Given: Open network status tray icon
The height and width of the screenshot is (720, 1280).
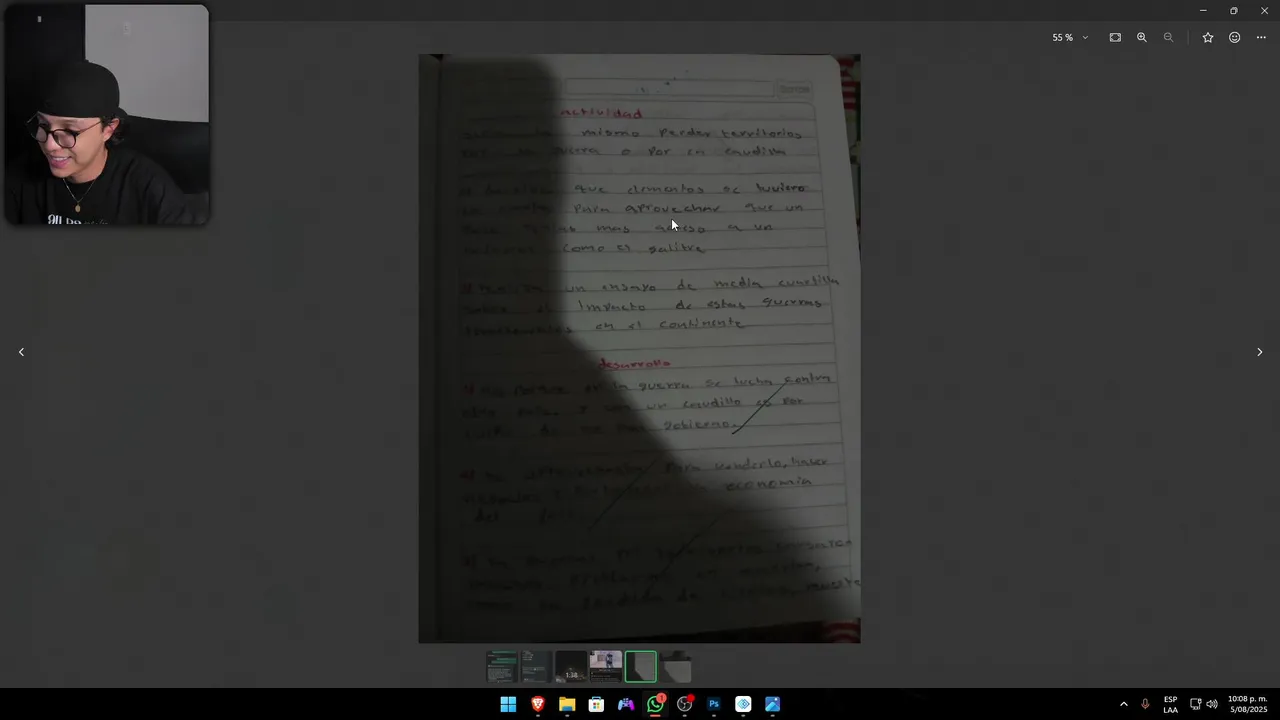Looking at the screenshot, I should pos(1195,704).
